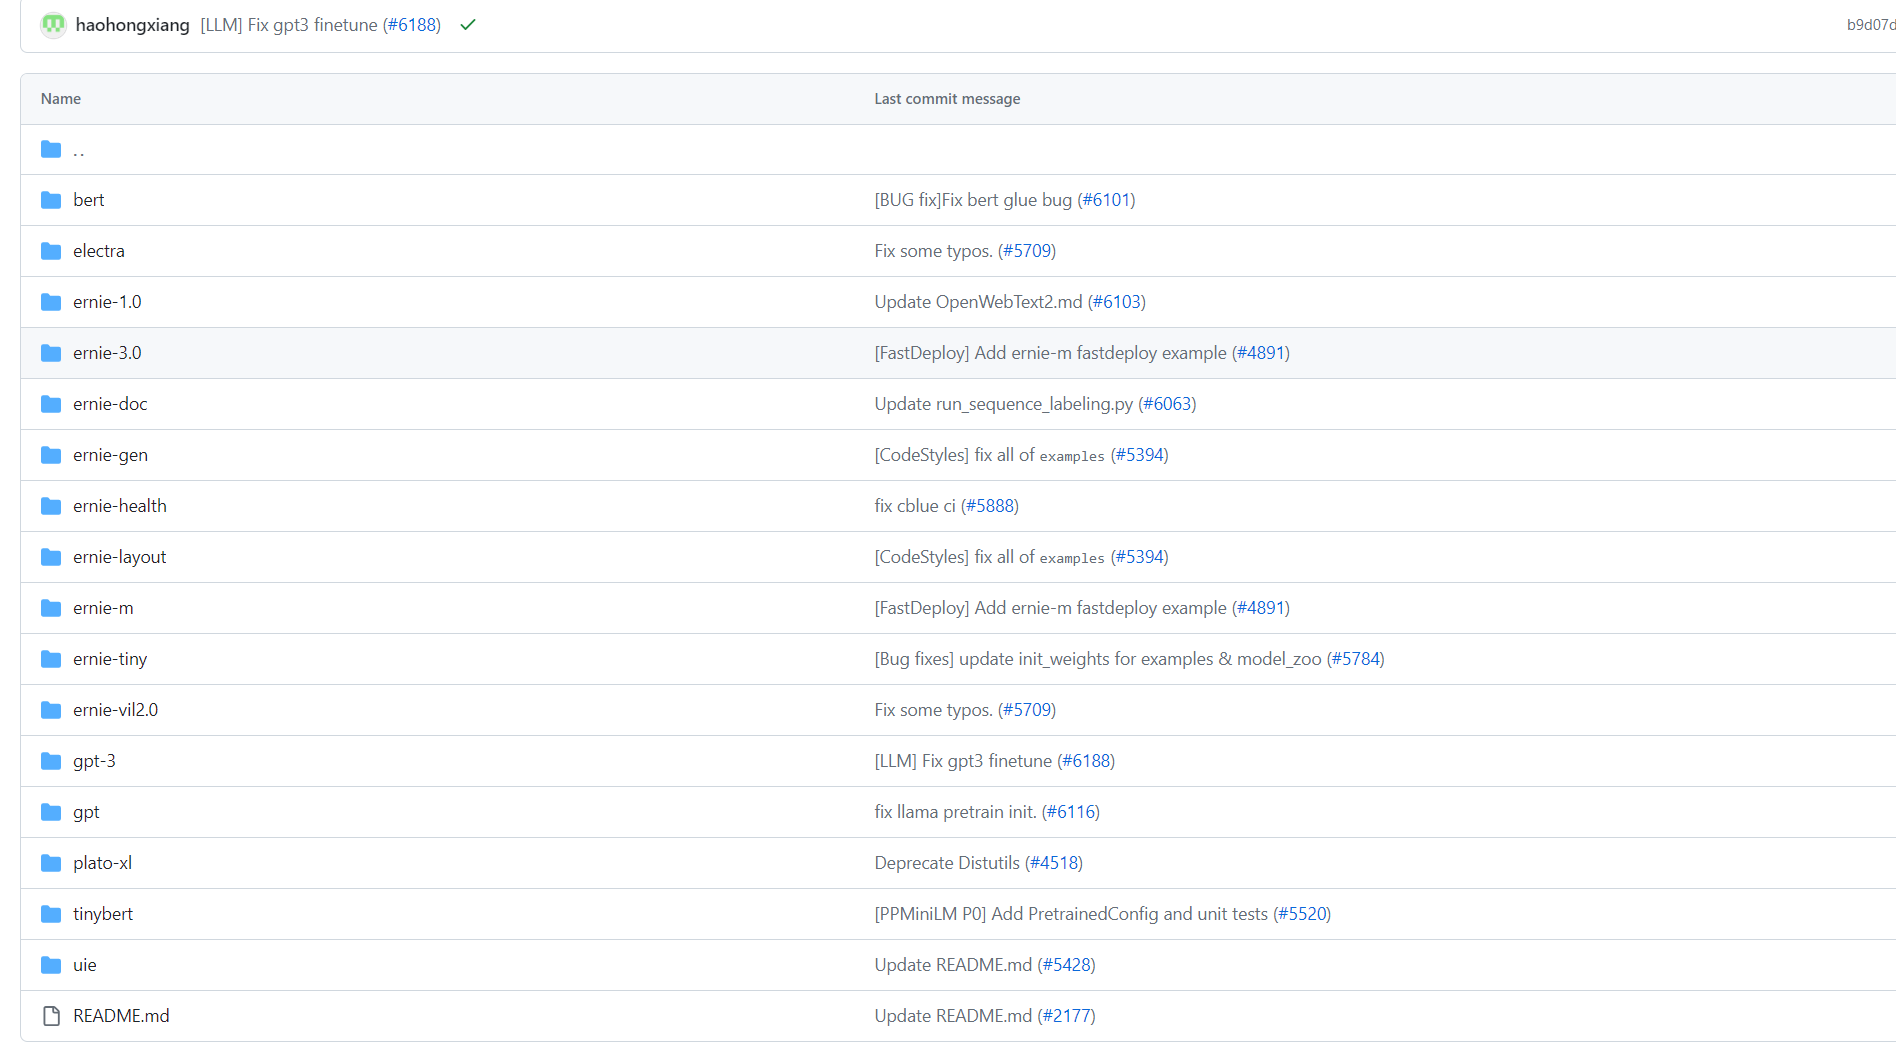This screenshot has height=1061, width=1896.
Task: Click the ernie-health folder icon
Action: pyautogui.click(x=51, y=506)
